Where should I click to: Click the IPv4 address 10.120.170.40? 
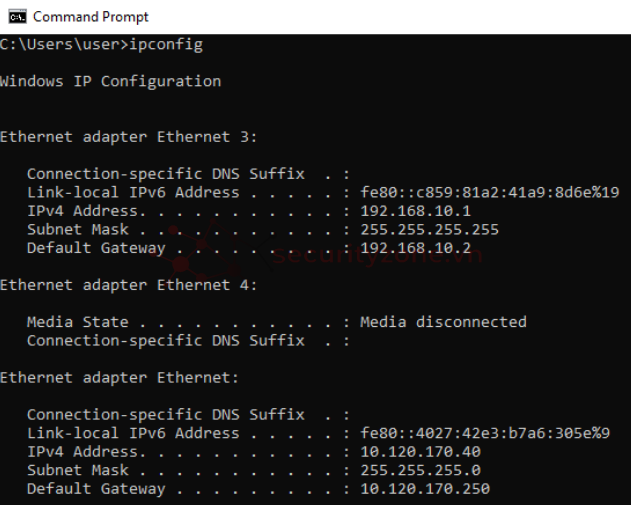[420, 451]
